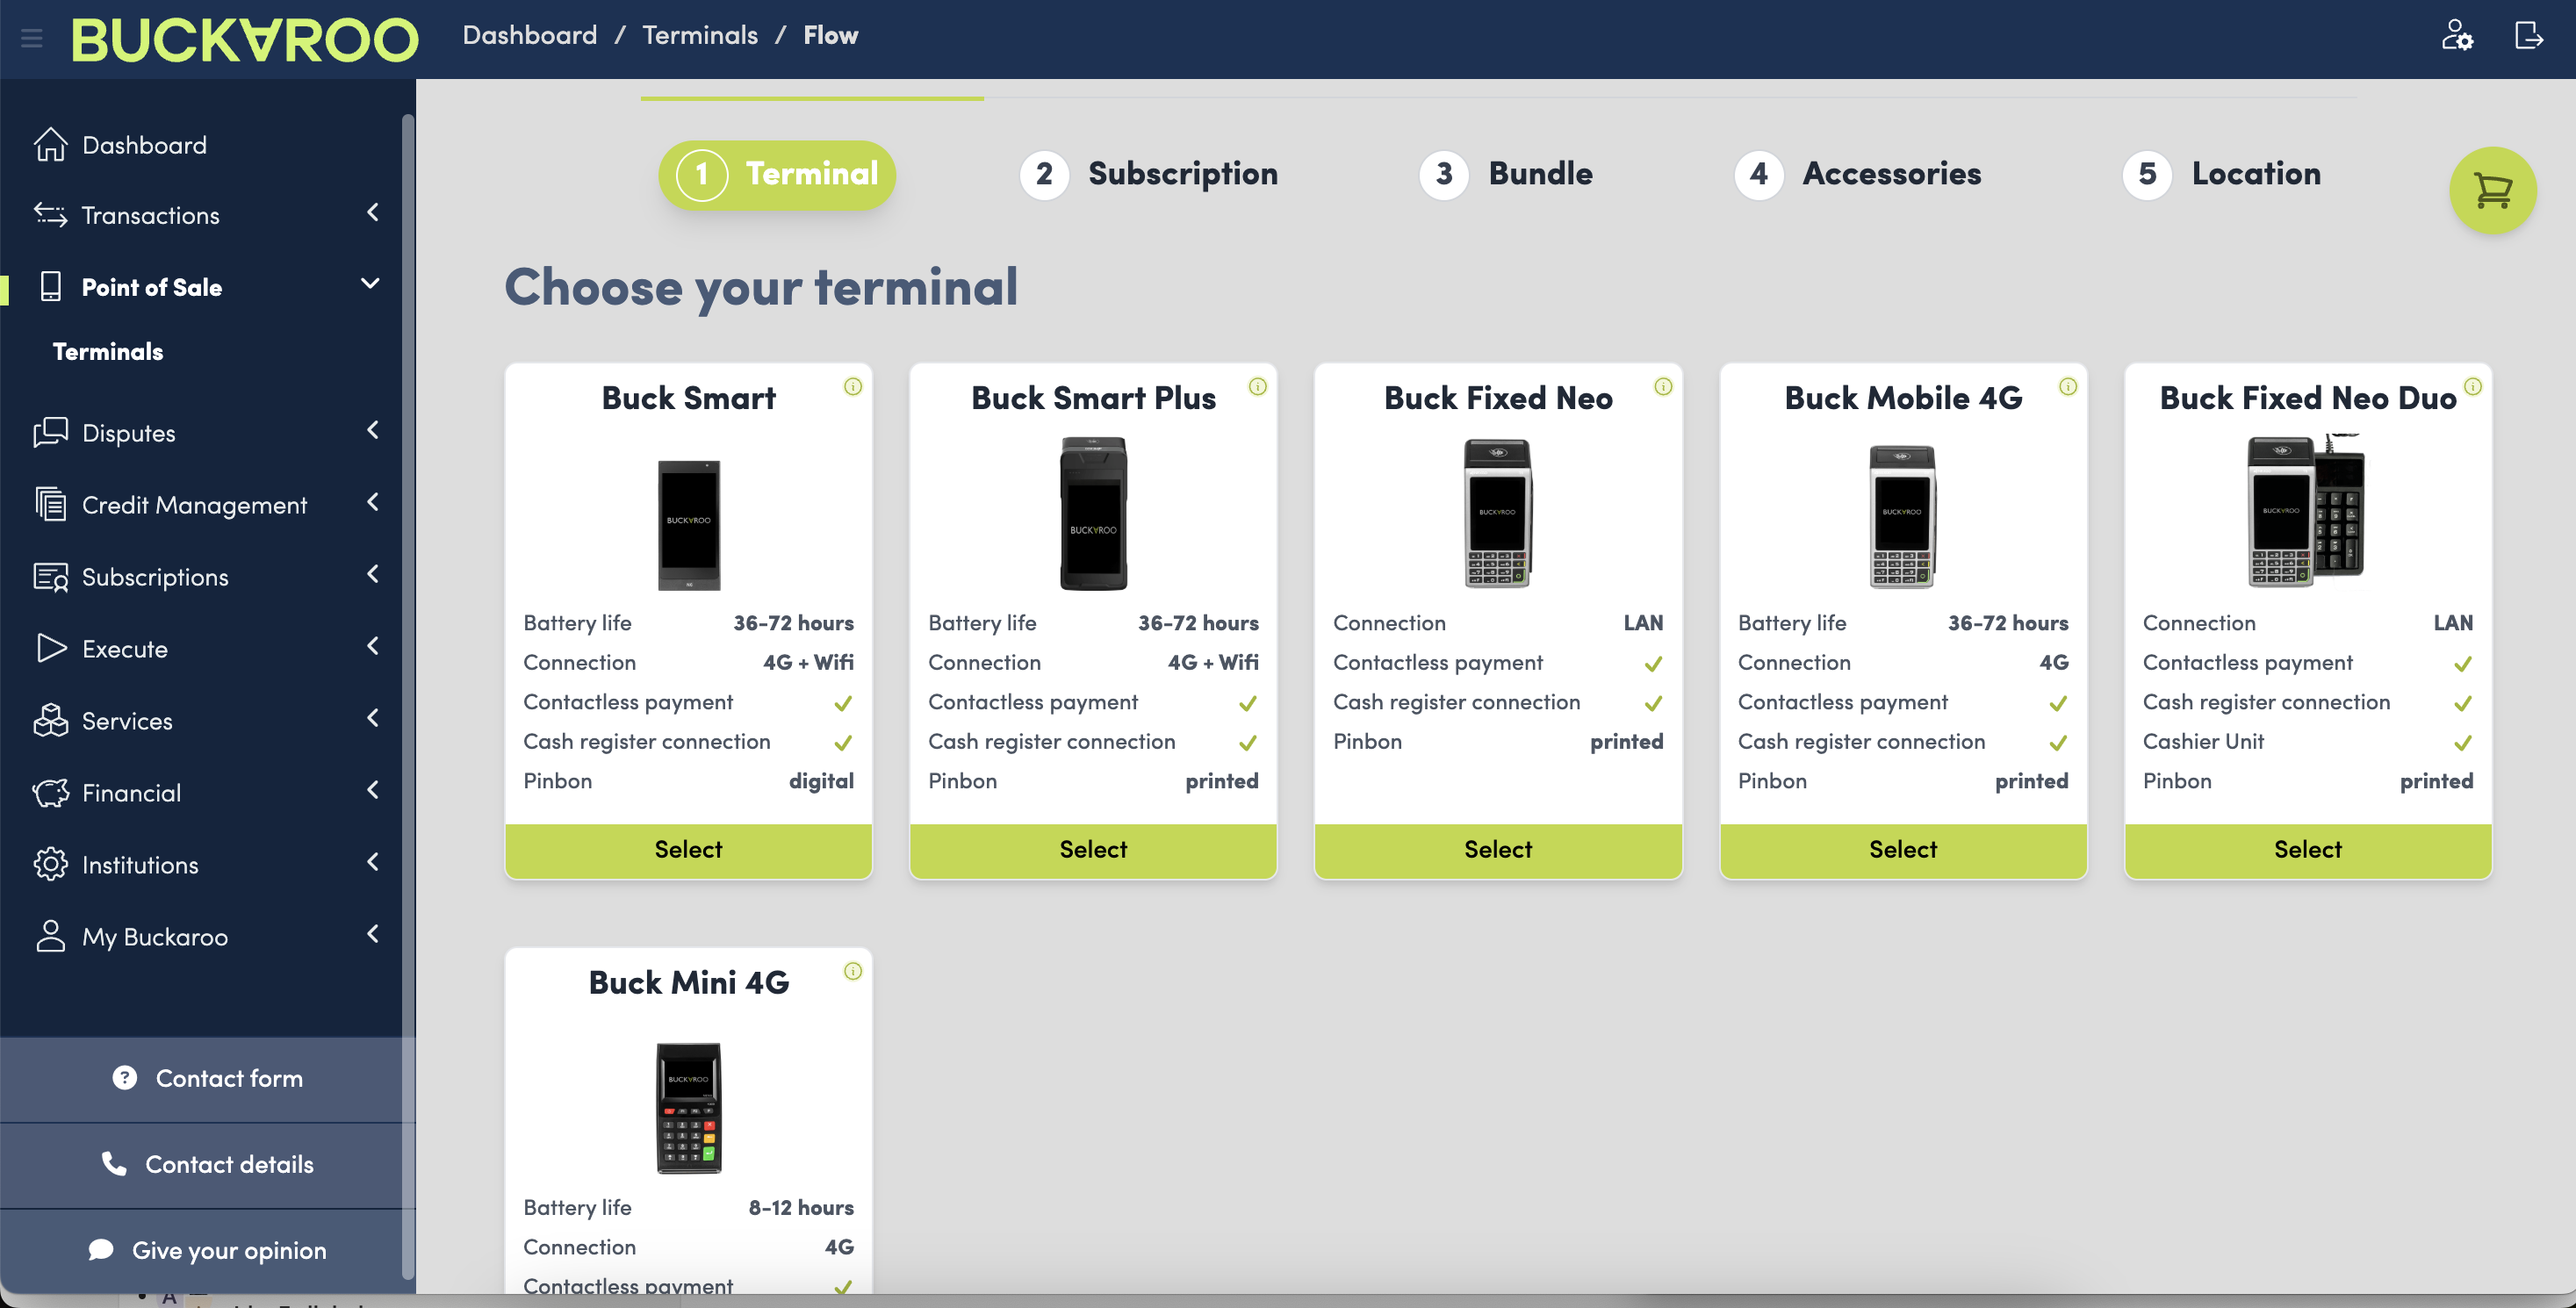
Task: Click Give your opinion link
Action: click(x=208, y=1251)
